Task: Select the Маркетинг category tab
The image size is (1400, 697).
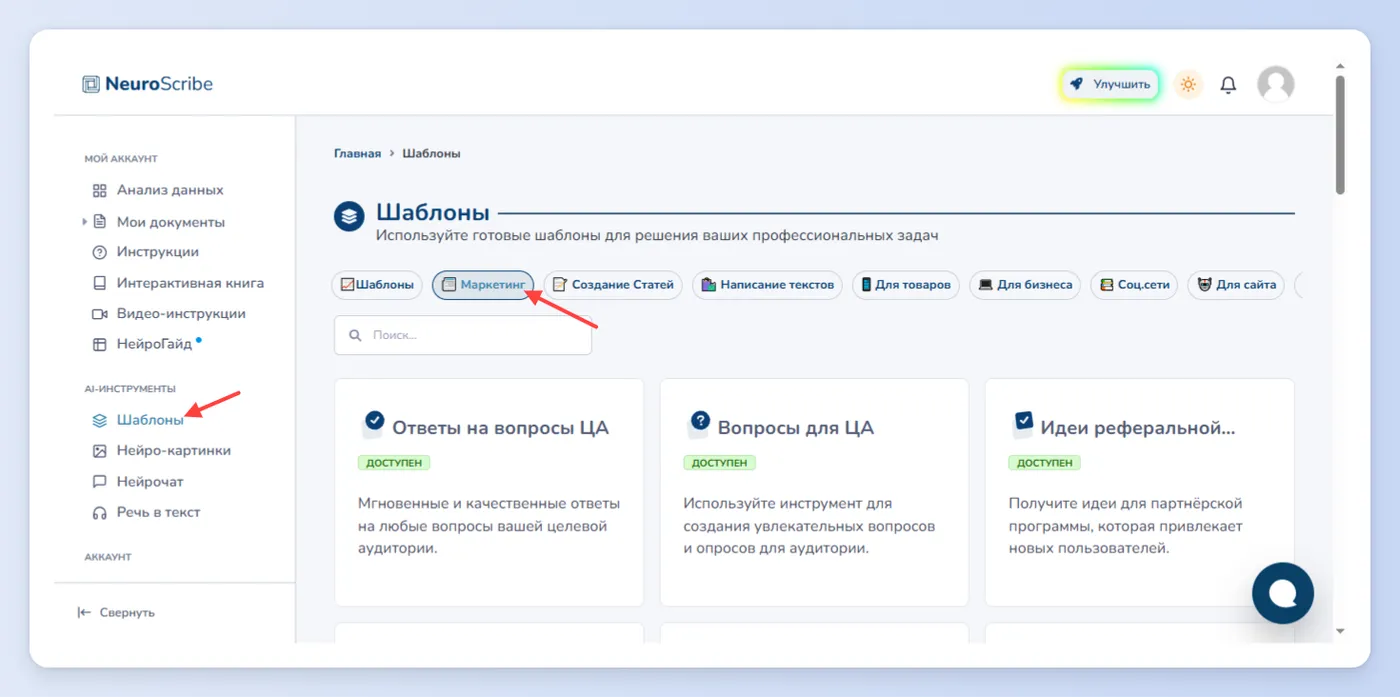Action: pos(483,285)
